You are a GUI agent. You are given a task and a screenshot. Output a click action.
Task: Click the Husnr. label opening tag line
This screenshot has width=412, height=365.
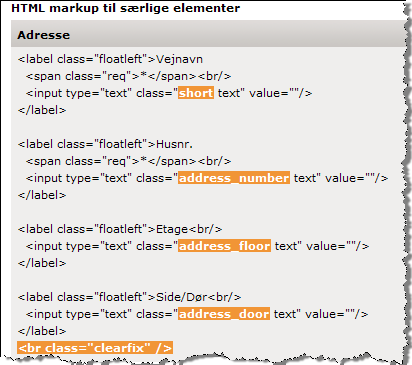click(x=105, y=144)
